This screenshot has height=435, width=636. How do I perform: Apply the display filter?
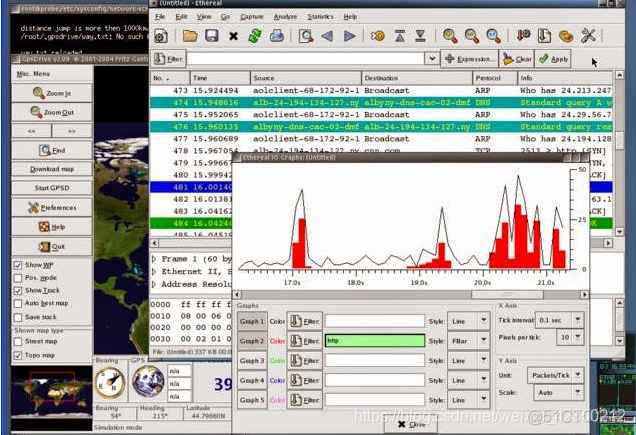[x=553, y=59]
